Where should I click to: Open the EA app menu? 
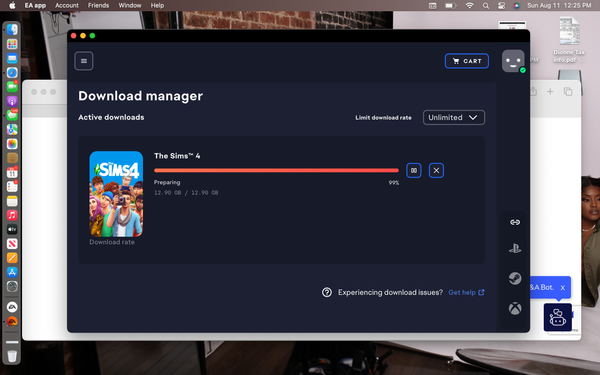[x=35, y=5]
